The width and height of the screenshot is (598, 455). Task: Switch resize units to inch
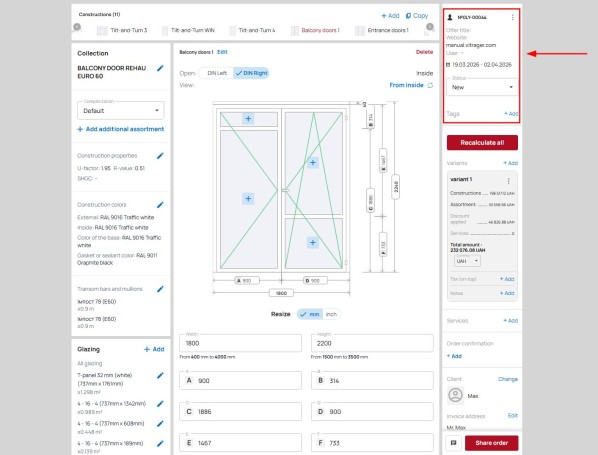coord(331,314)
